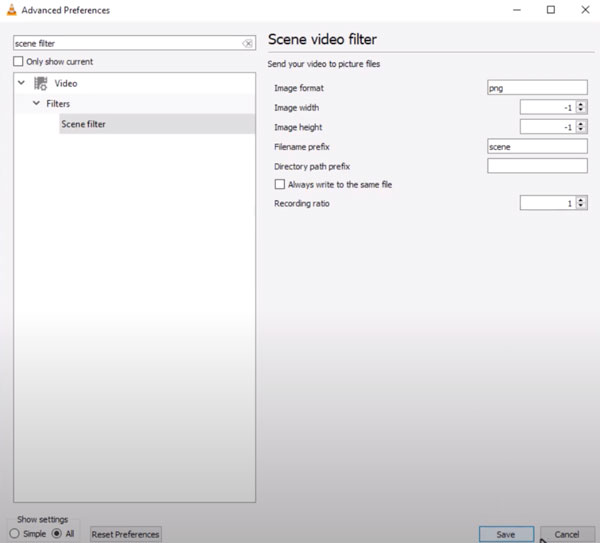This screenshot has height=543, width=600.
Task: Save the preferences
Action: (x=506, y=534)
